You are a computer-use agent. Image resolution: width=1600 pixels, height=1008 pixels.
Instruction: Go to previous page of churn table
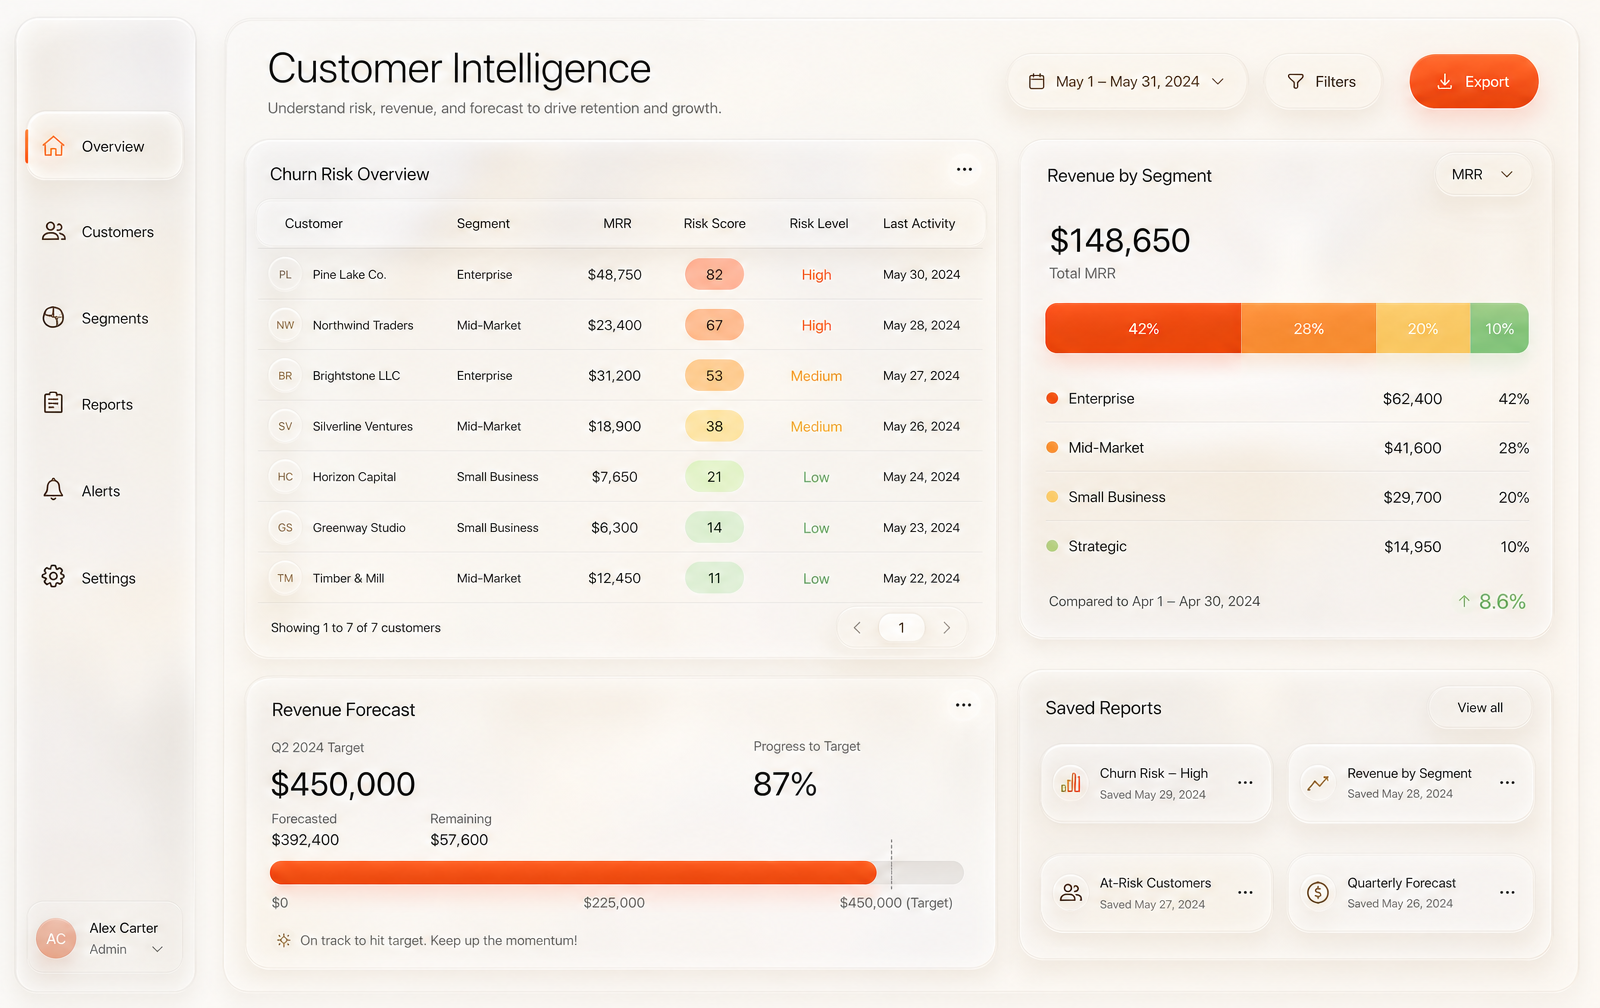click(x=857, y=628)
